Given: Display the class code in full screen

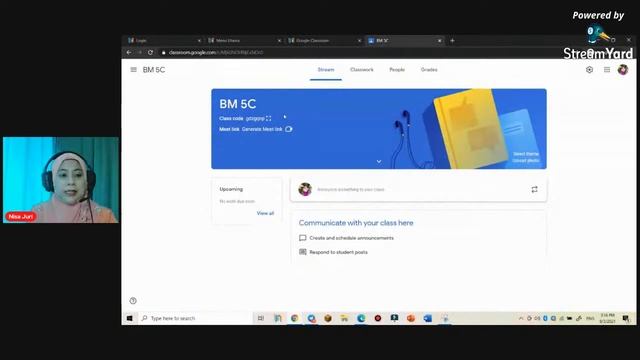Looking at the screenshot, I should (269, 118).
